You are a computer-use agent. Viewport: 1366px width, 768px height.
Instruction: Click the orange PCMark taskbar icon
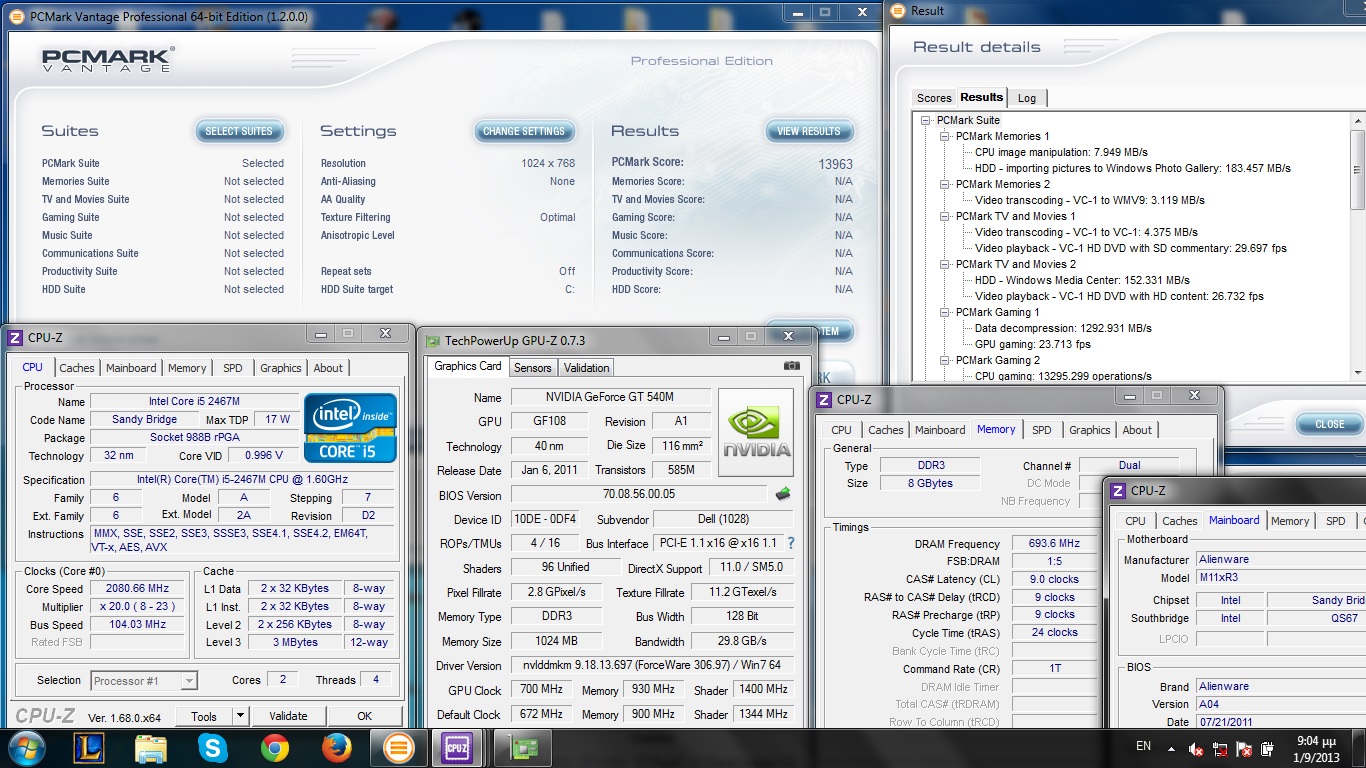click(x=398, y=747)
